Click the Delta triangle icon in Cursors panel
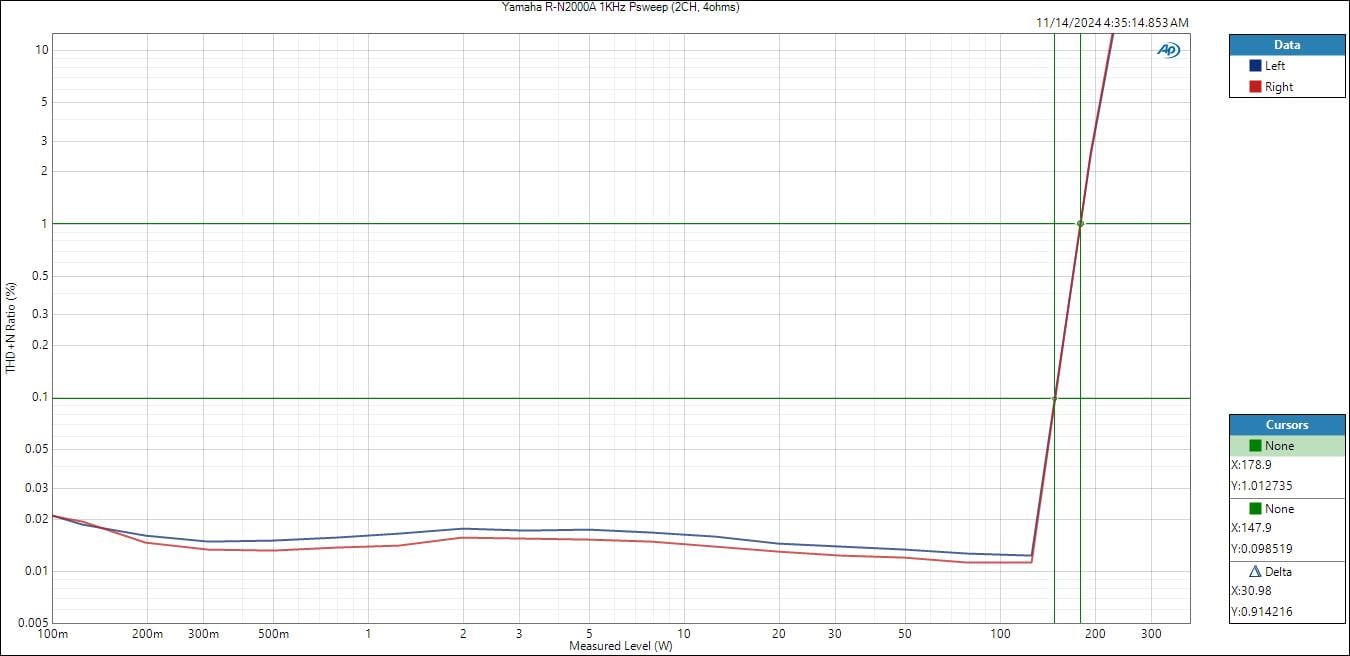The image size is (1350, 656). tap(1255, 572)
